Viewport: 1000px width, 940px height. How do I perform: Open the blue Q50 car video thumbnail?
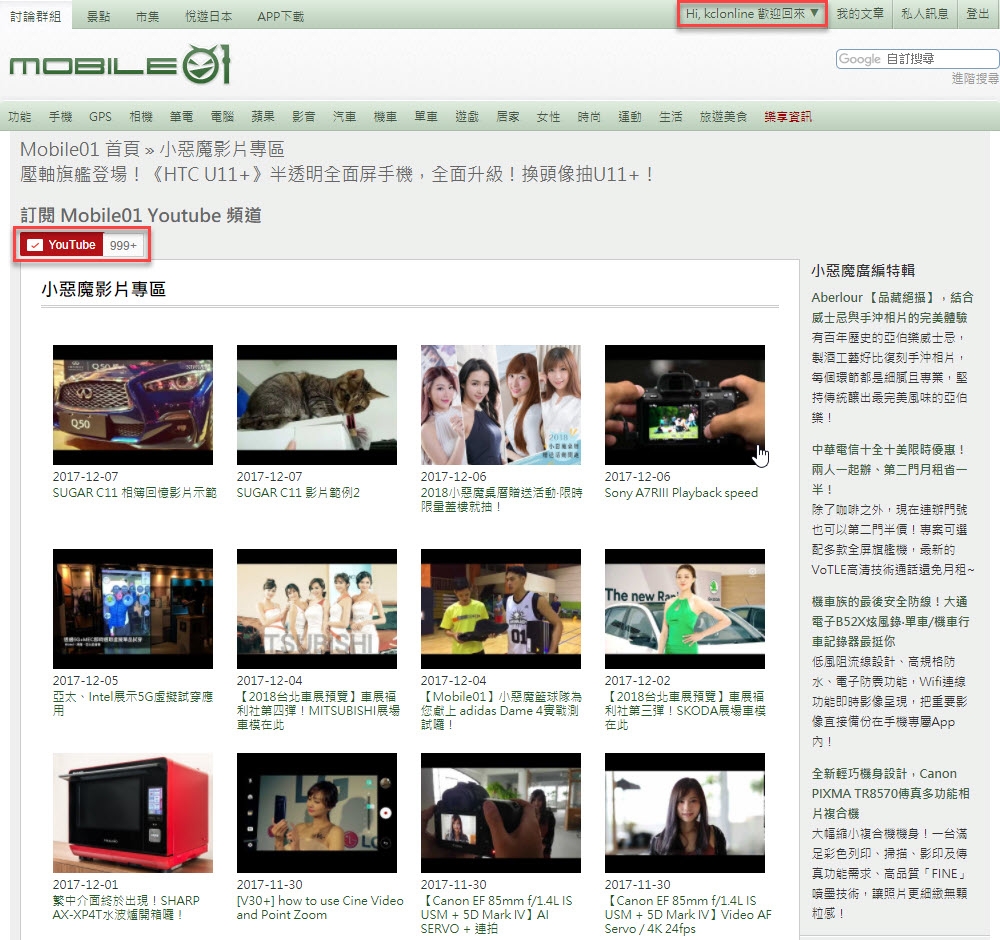(x=133, y=405)
